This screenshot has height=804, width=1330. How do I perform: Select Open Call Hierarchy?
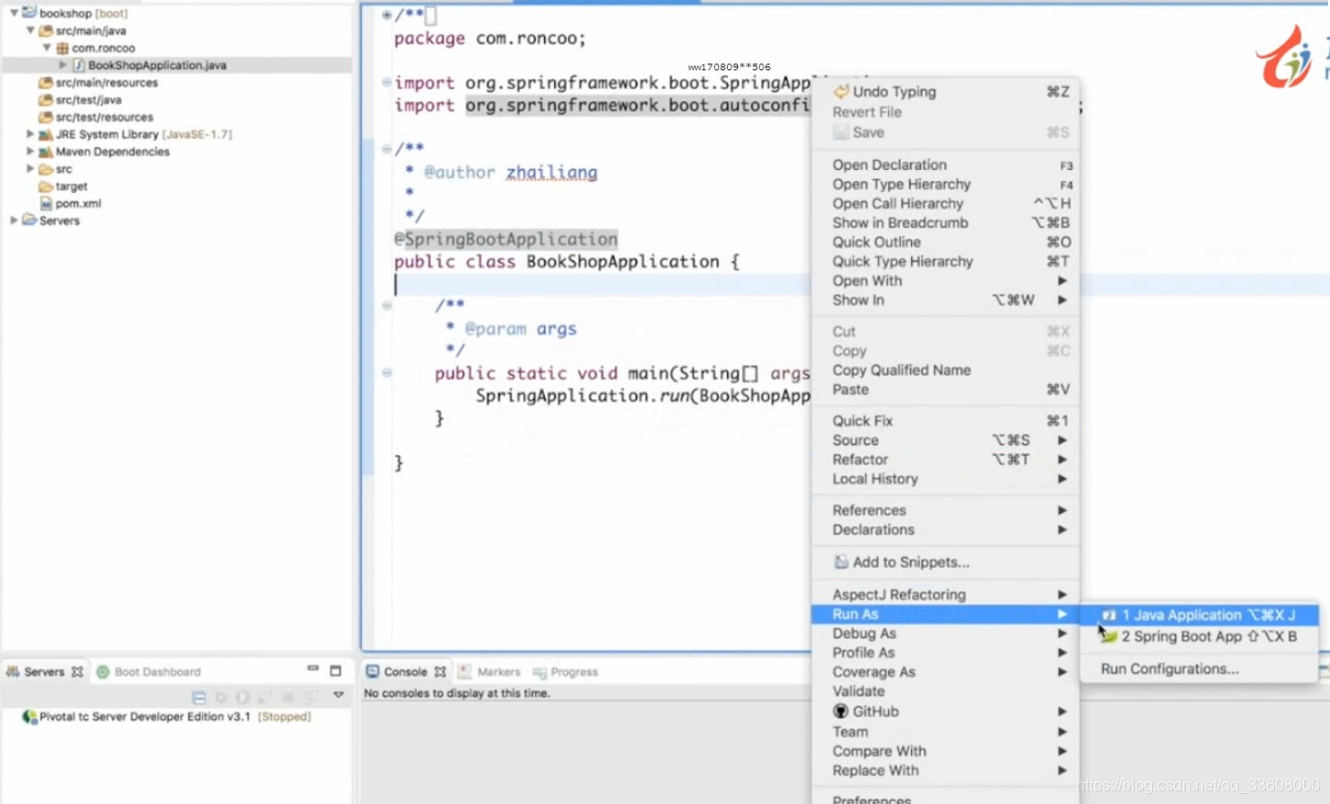coord(945,203)
